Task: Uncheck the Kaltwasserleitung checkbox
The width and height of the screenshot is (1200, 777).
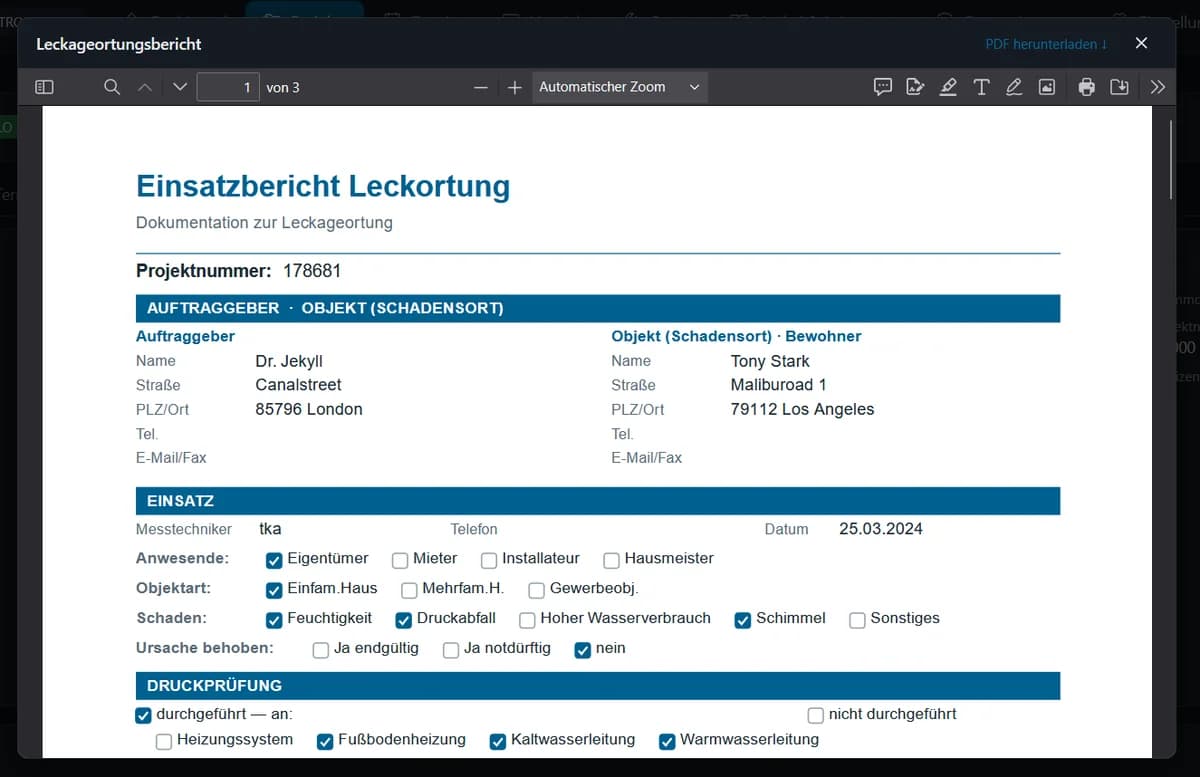Action: click(x=498, y=741)
